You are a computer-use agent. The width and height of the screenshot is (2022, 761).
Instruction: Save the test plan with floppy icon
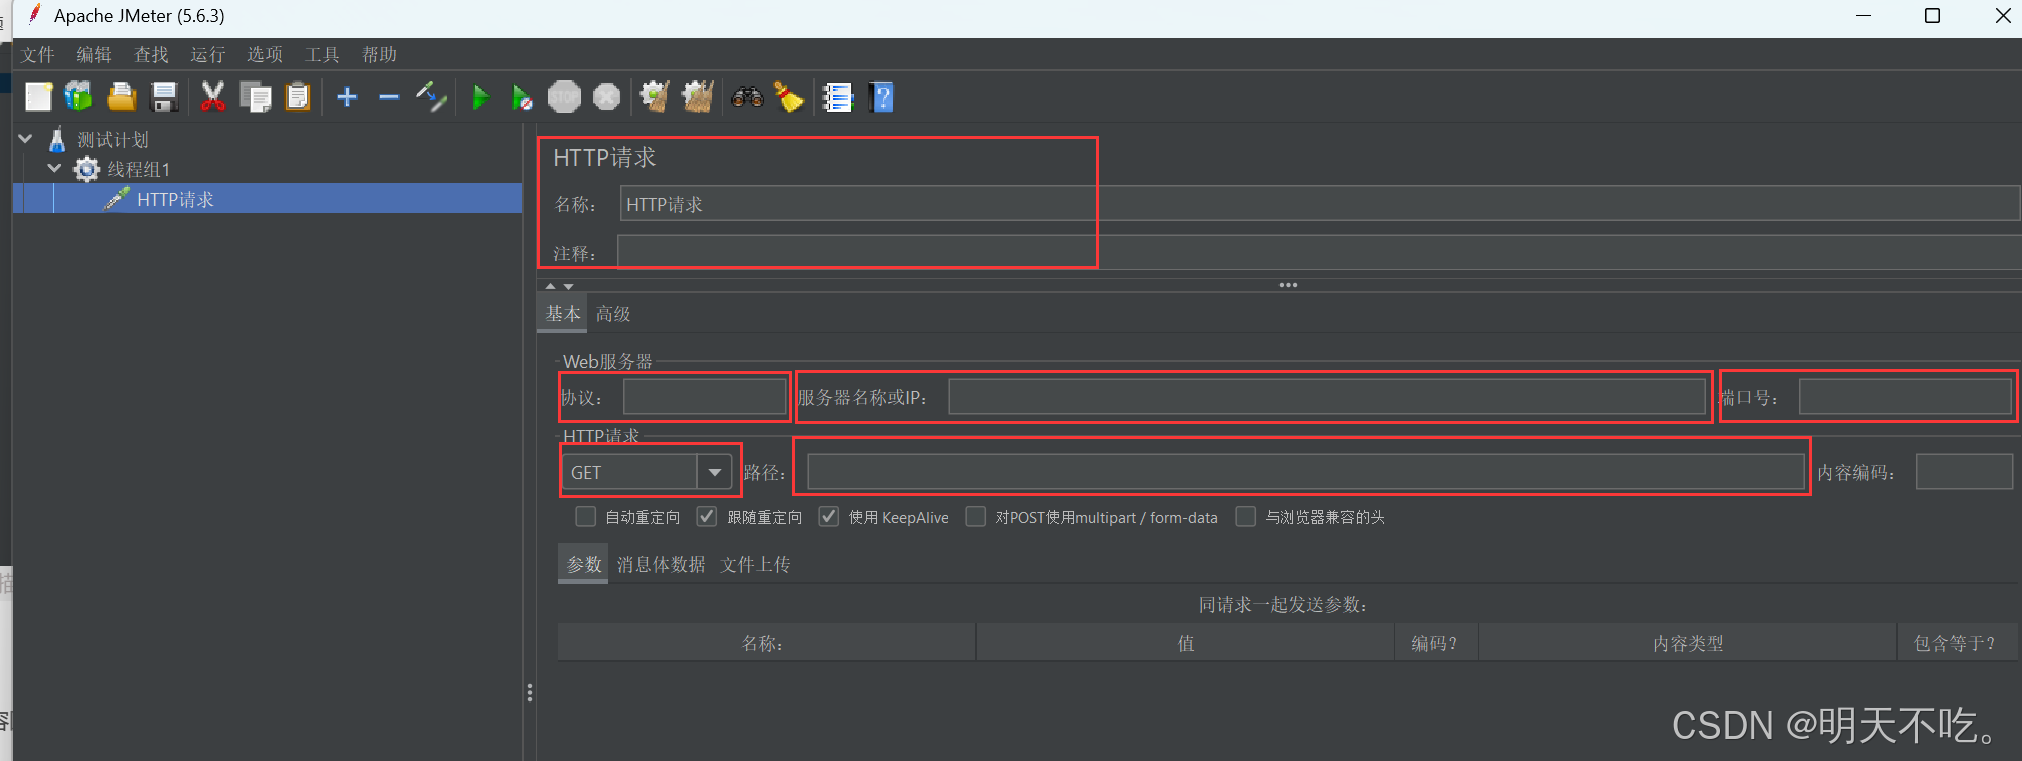(x=164, y=97)
